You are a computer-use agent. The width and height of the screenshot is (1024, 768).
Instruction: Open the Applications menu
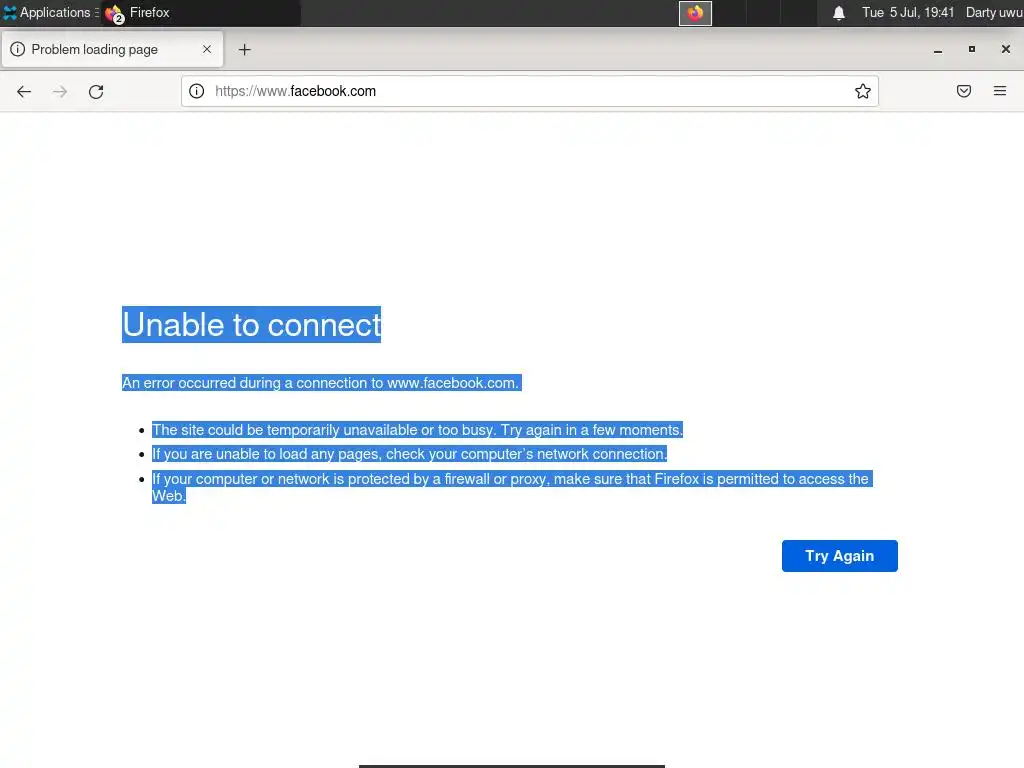click(x=50, y=12)
